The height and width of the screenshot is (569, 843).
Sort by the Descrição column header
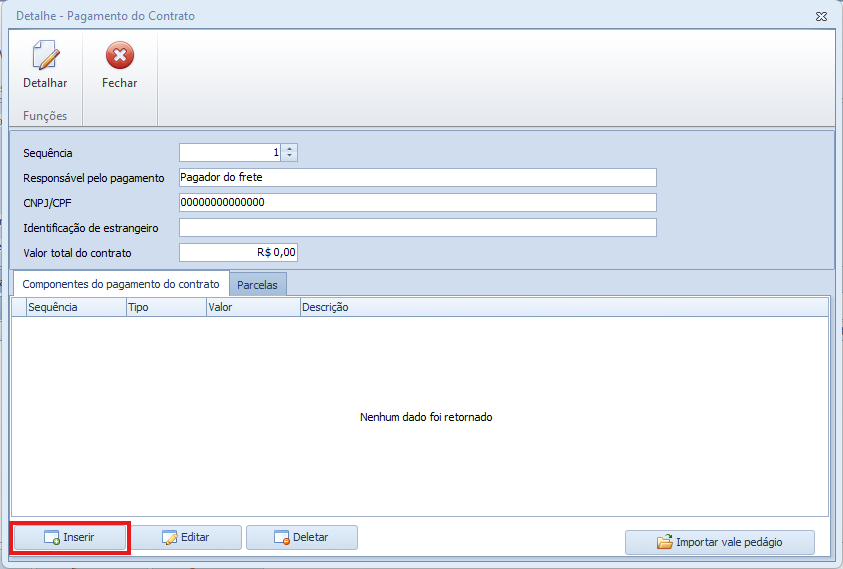[560, 307]
